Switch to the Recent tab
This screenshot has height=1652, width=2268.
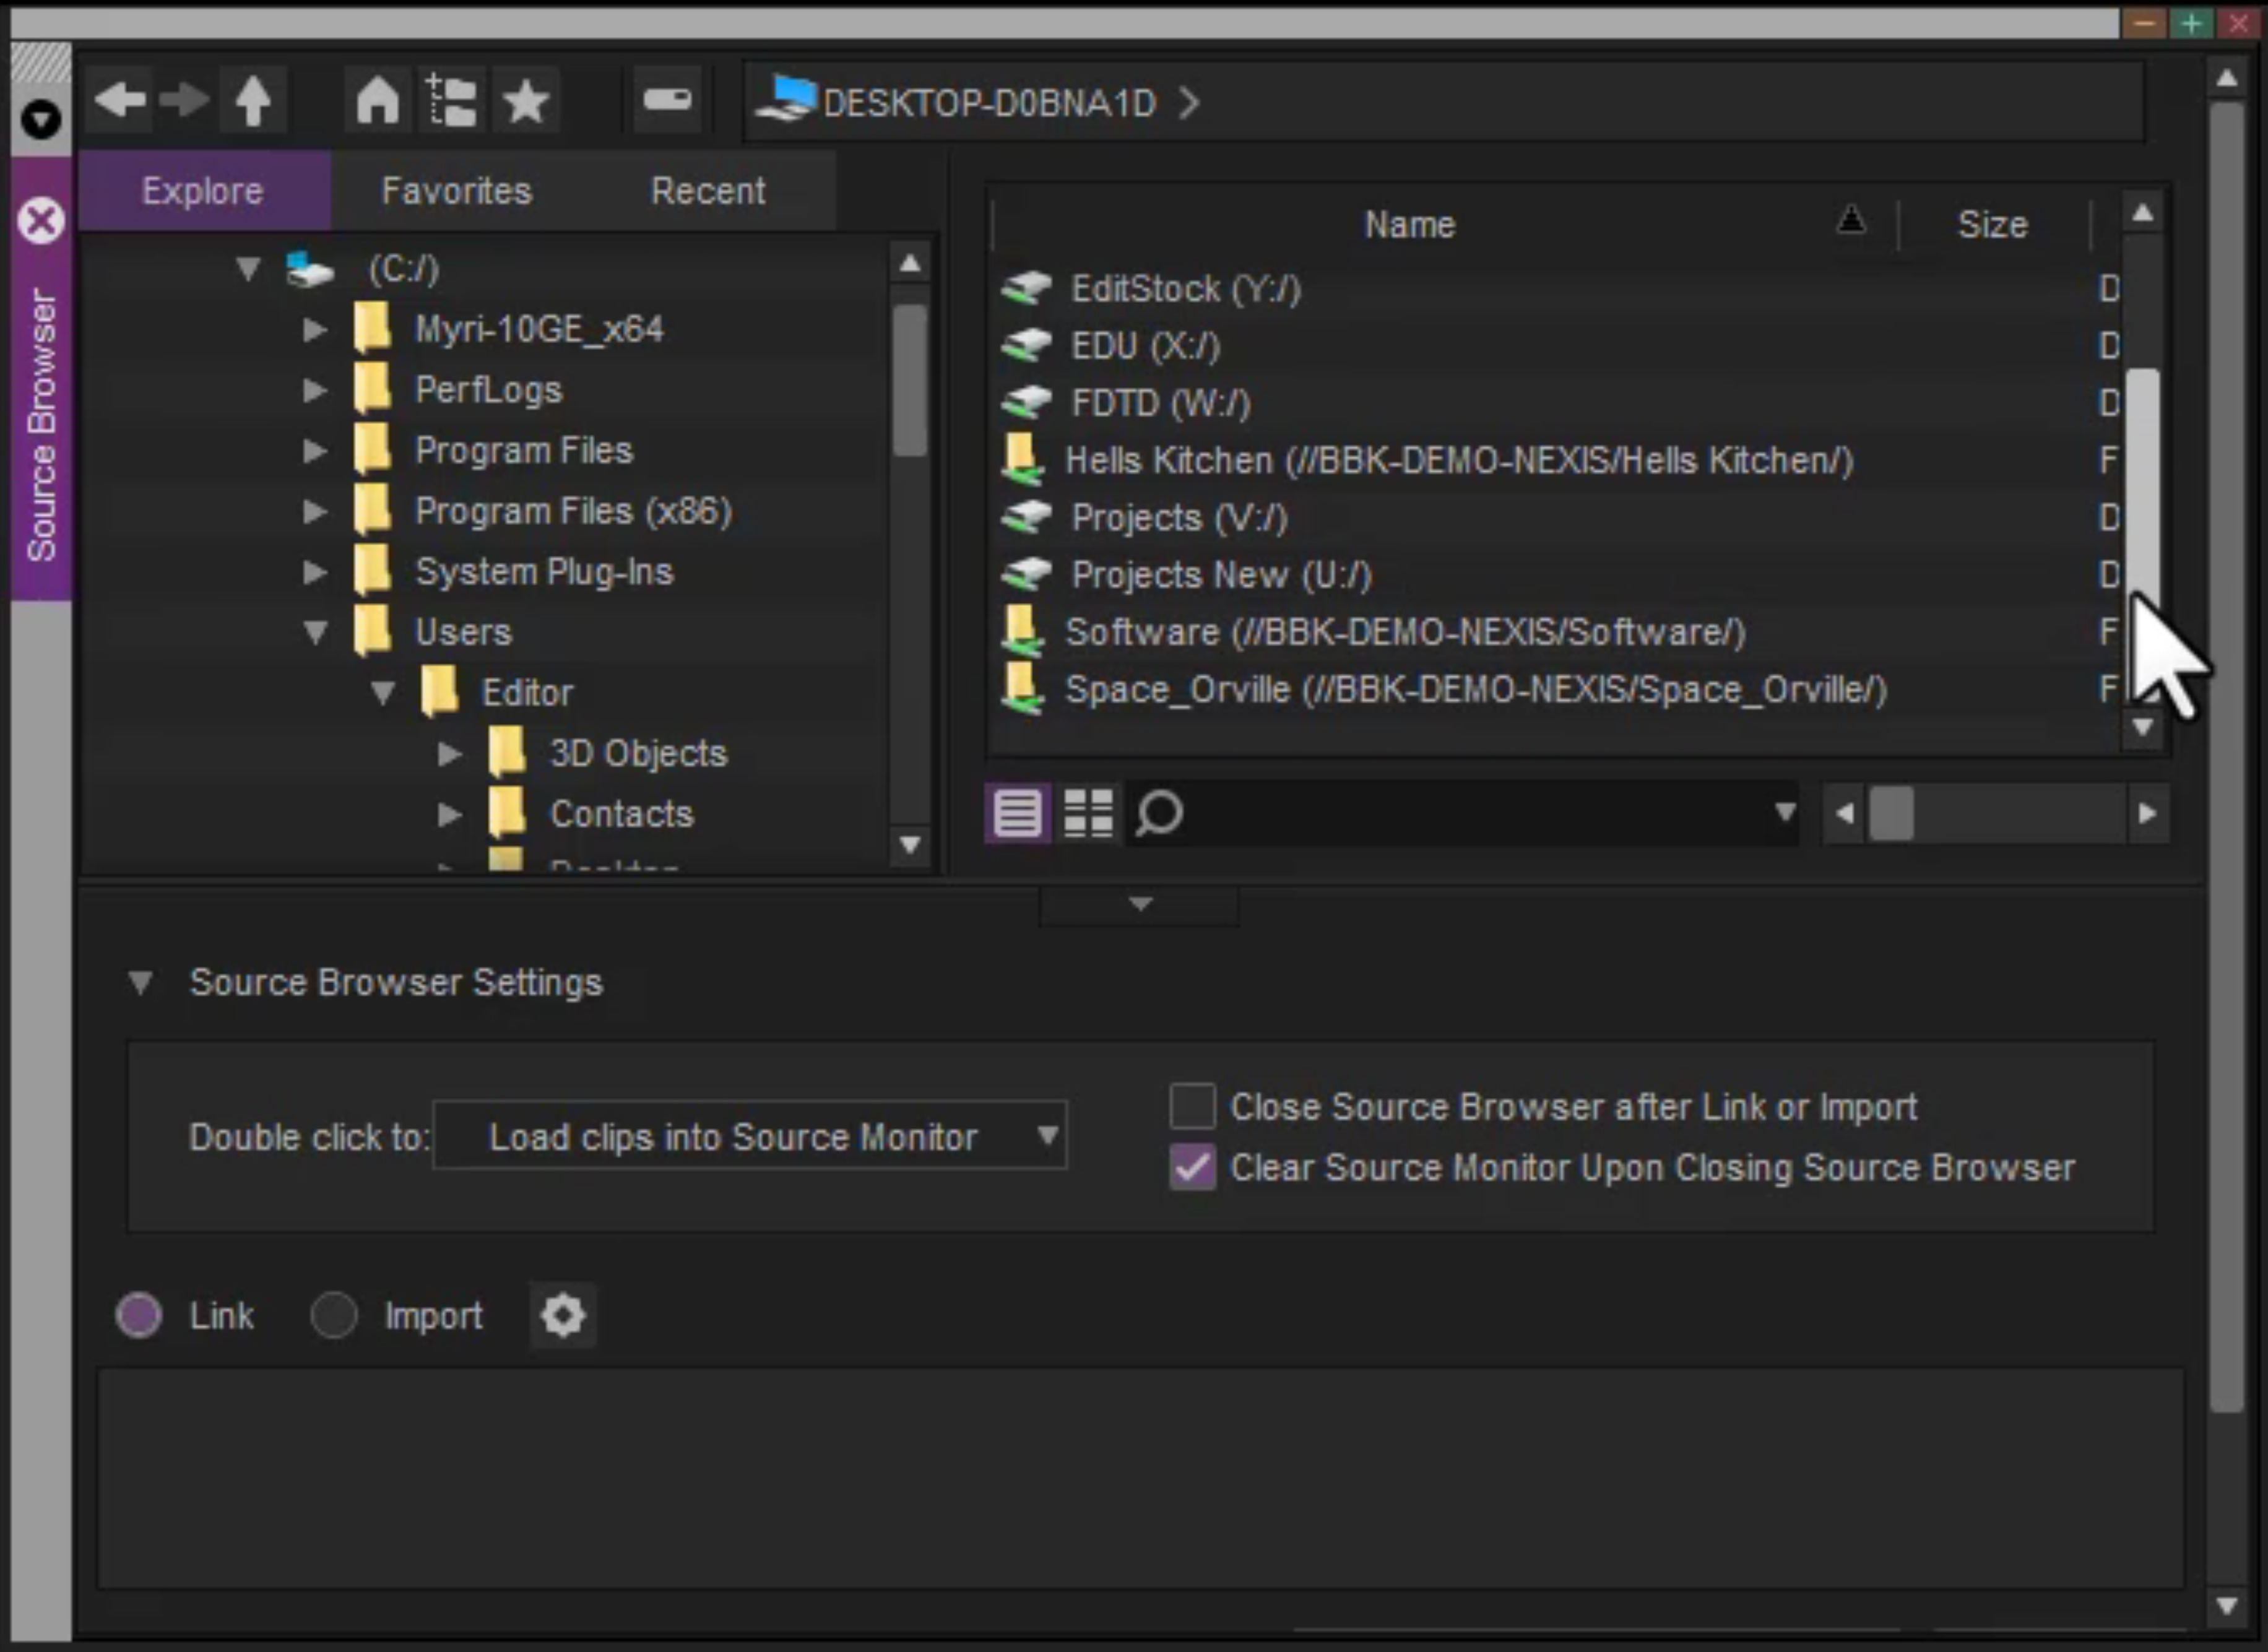click(708, 190)
